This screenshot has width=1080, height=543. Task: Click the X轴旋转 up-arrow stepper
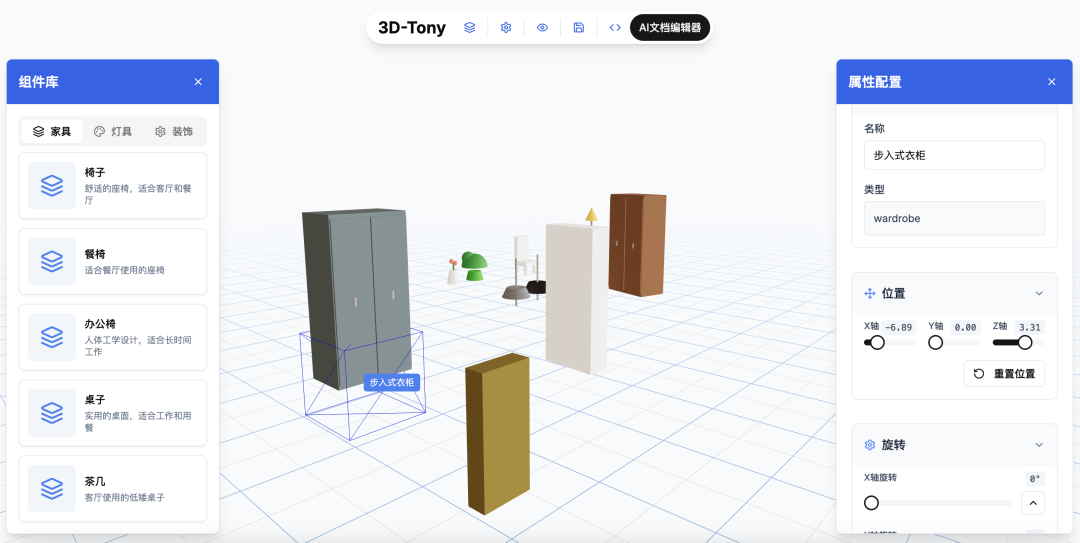pos(1033,503)
